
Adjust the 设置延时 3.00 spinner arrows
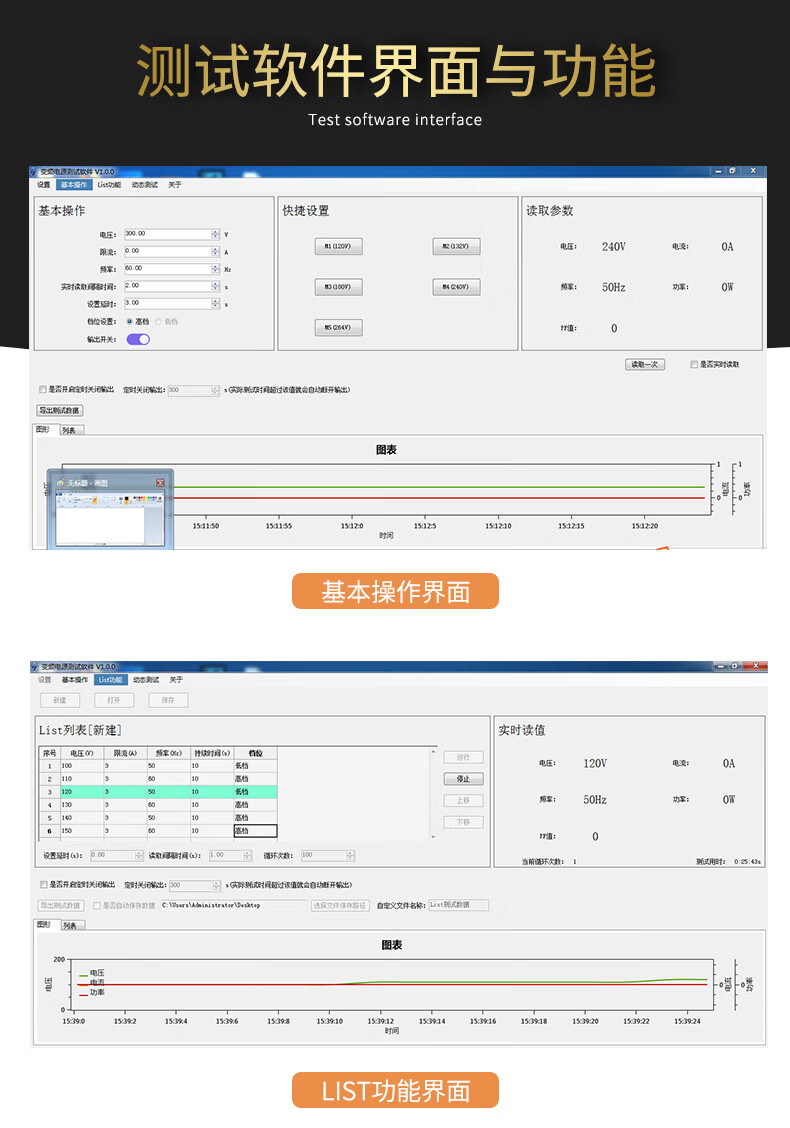[x=216, y=303]
